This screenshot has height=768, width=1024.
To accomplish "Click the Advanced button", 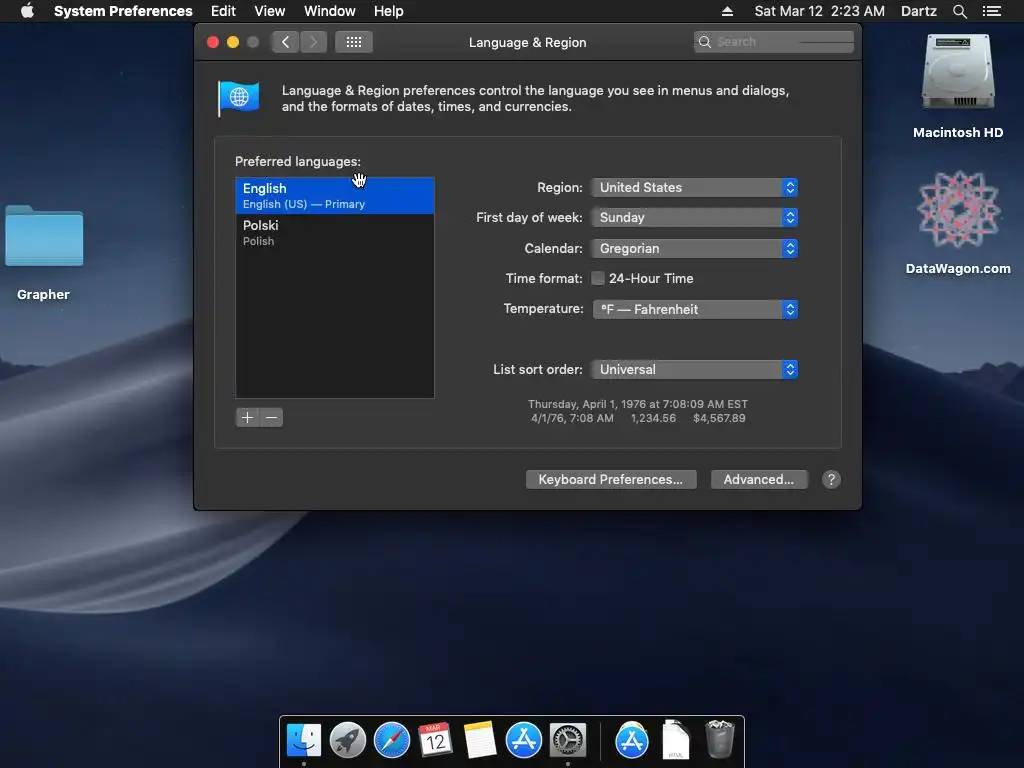I will tap(759, 479).
